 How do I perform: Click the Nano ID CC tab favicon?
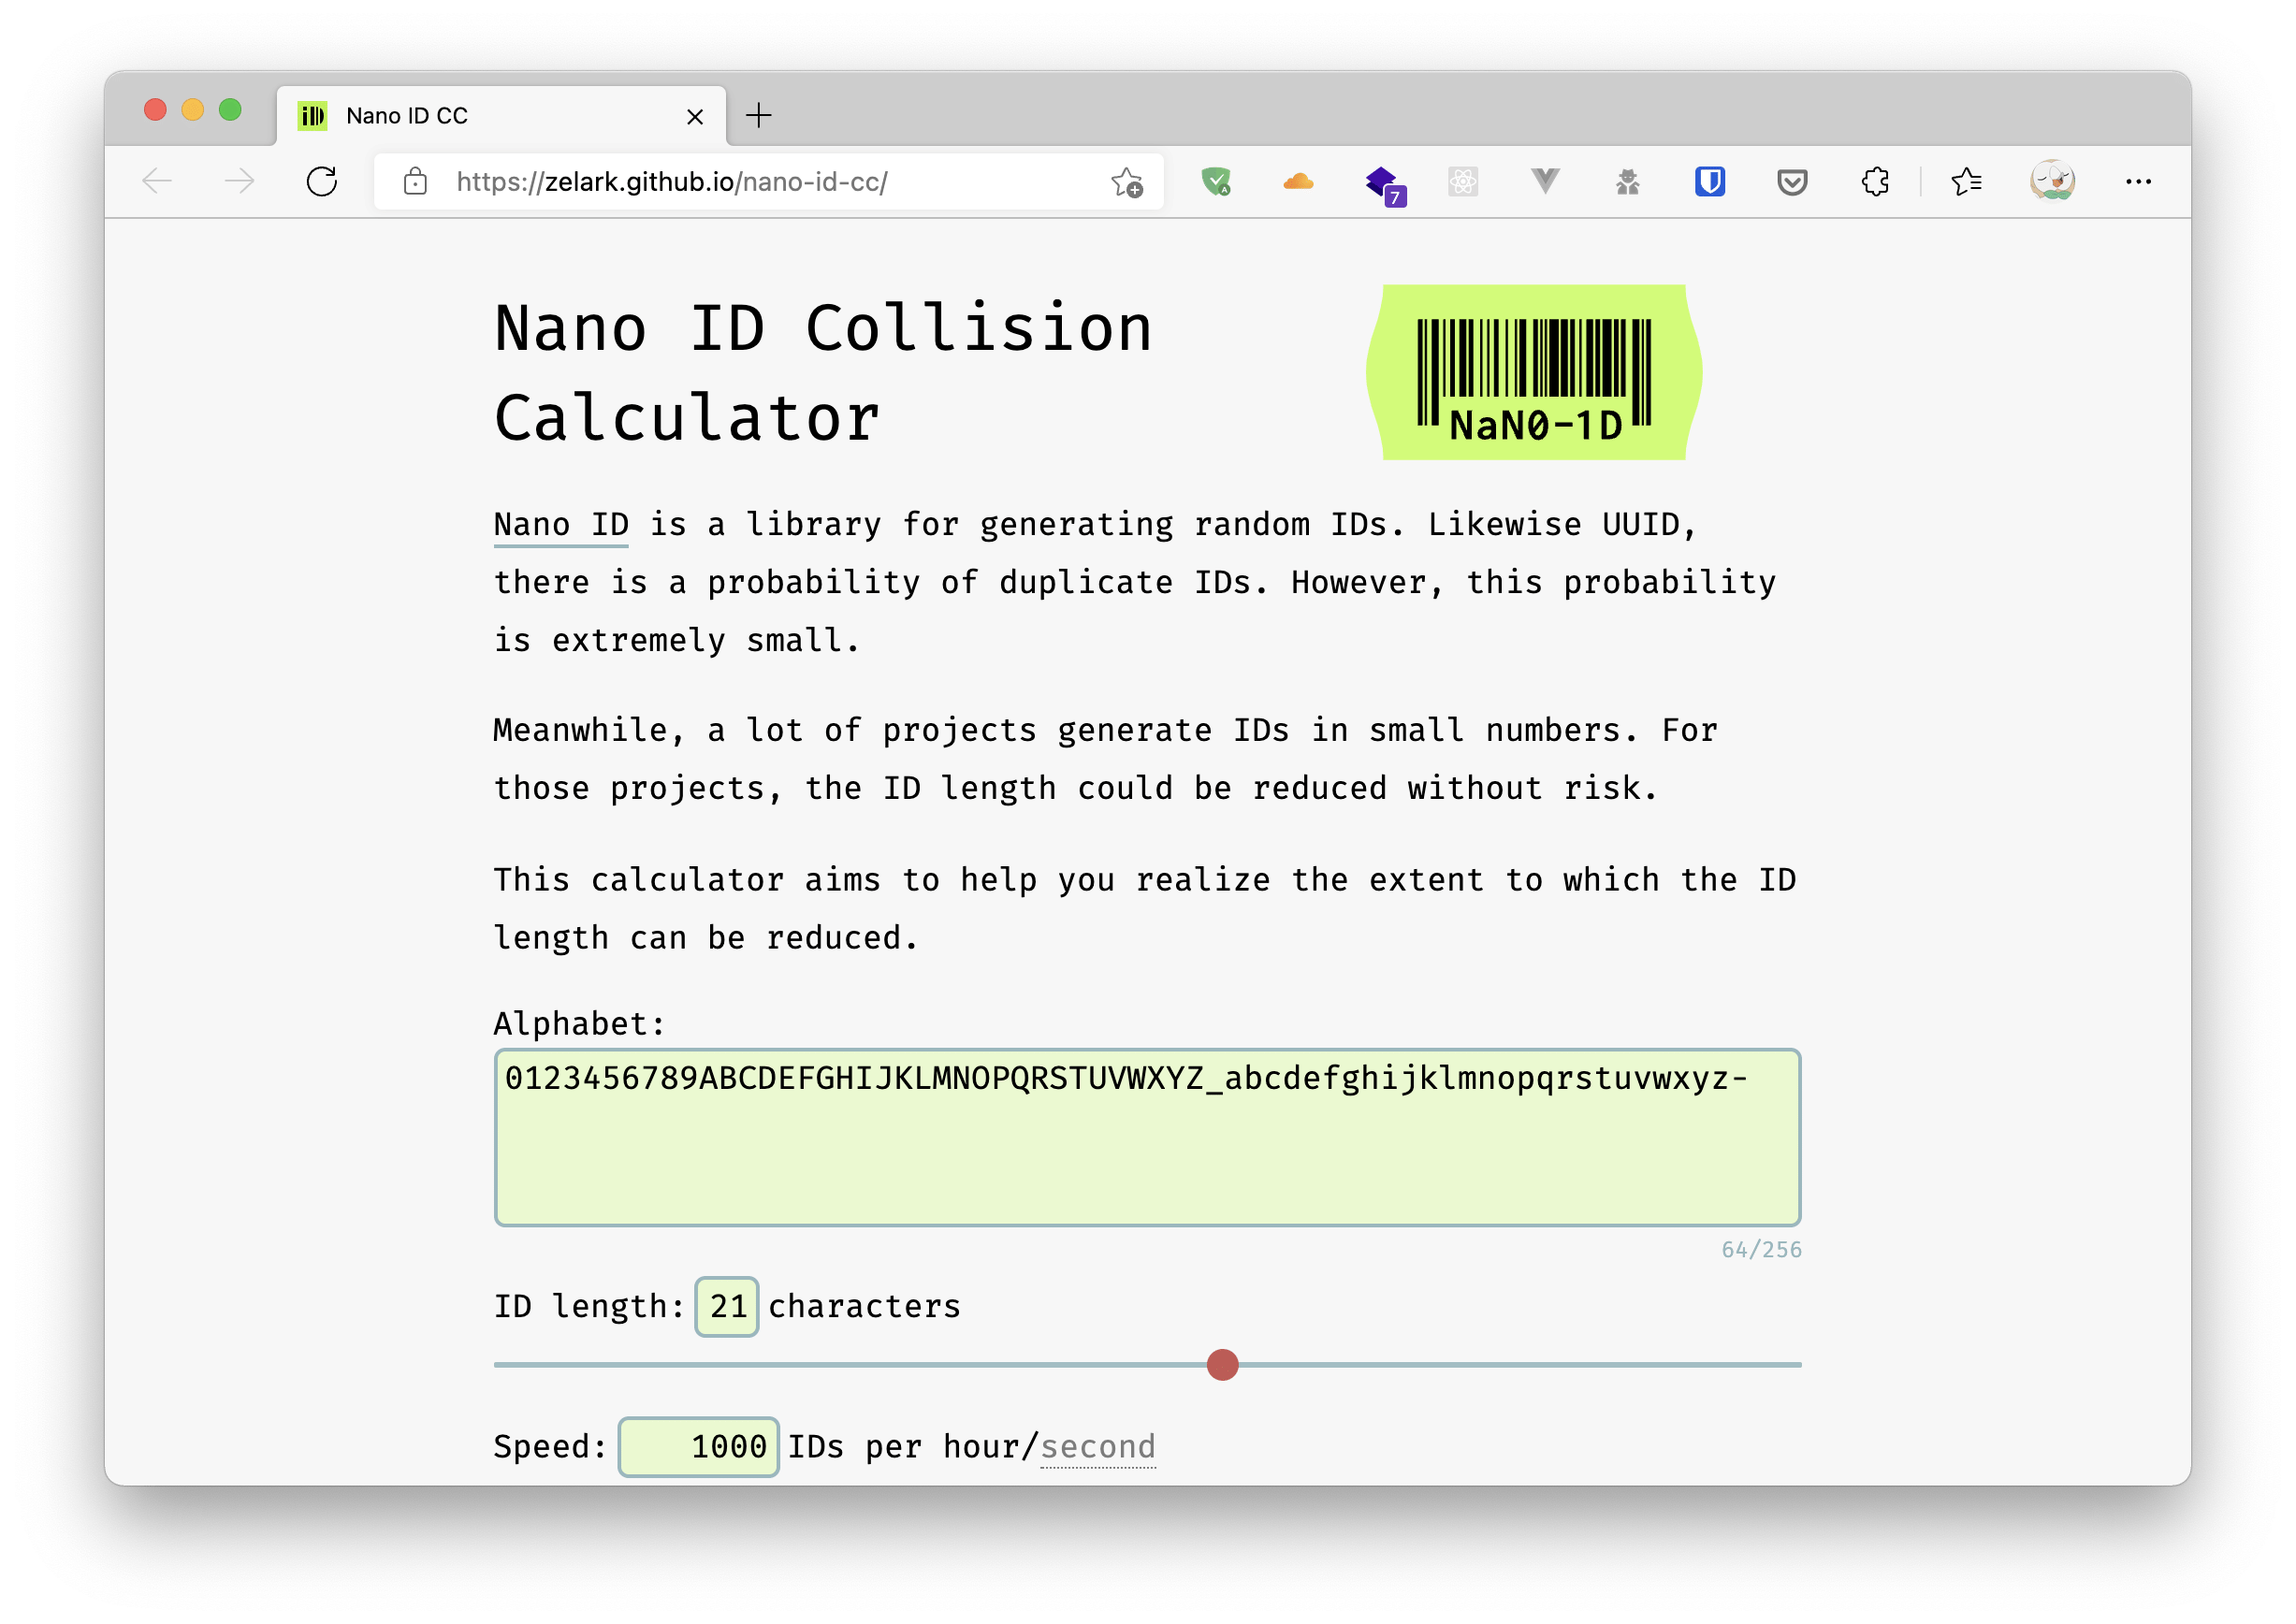[x=313, y=116]
